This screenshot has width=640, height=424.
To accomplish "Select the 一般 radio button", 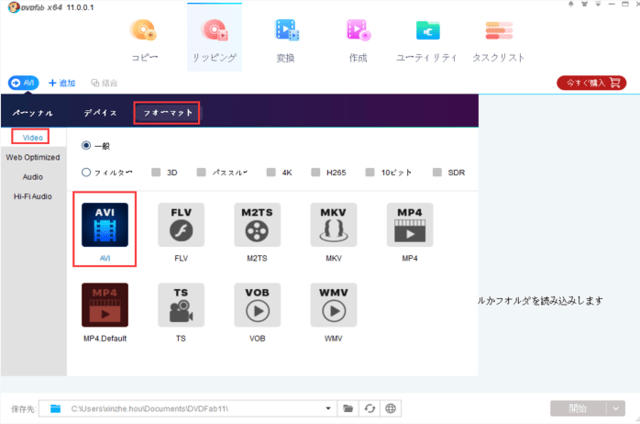I will point(87,145).
